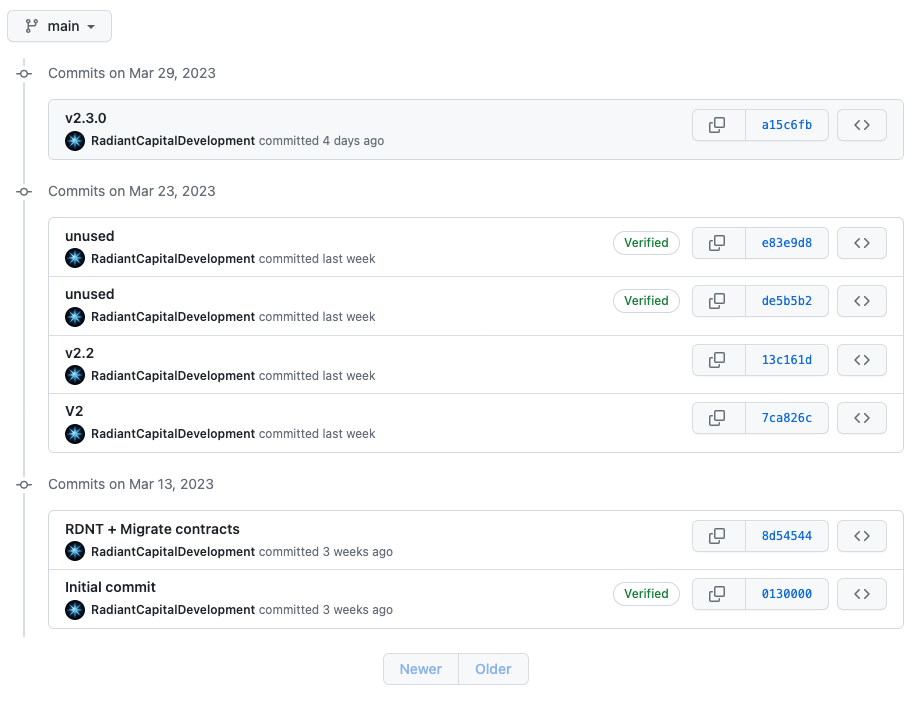The width and height of the screenshot is (920, 701).
Task: Show Verified badge details for e83e9d8
Action: point(646,243)
